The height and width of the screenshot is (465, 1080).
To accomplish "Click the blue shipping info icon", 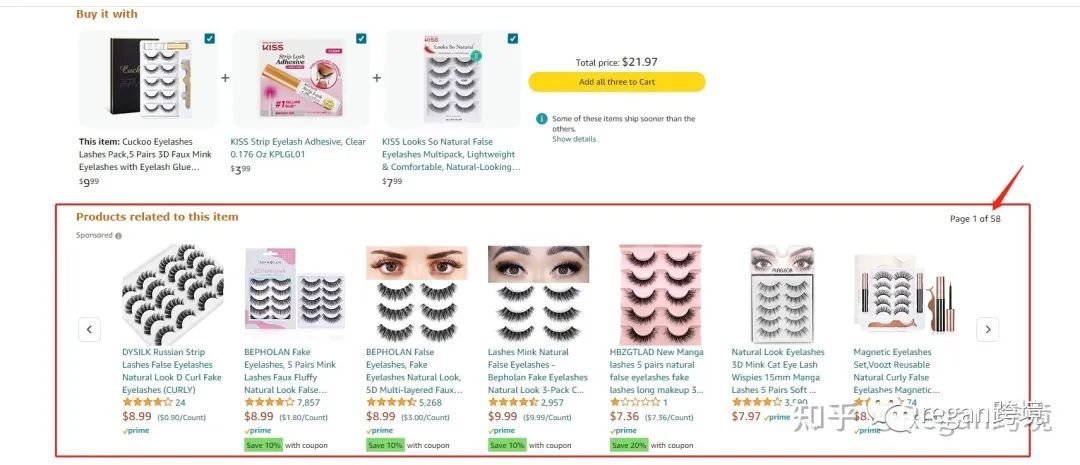I will (x=541, y=118).
